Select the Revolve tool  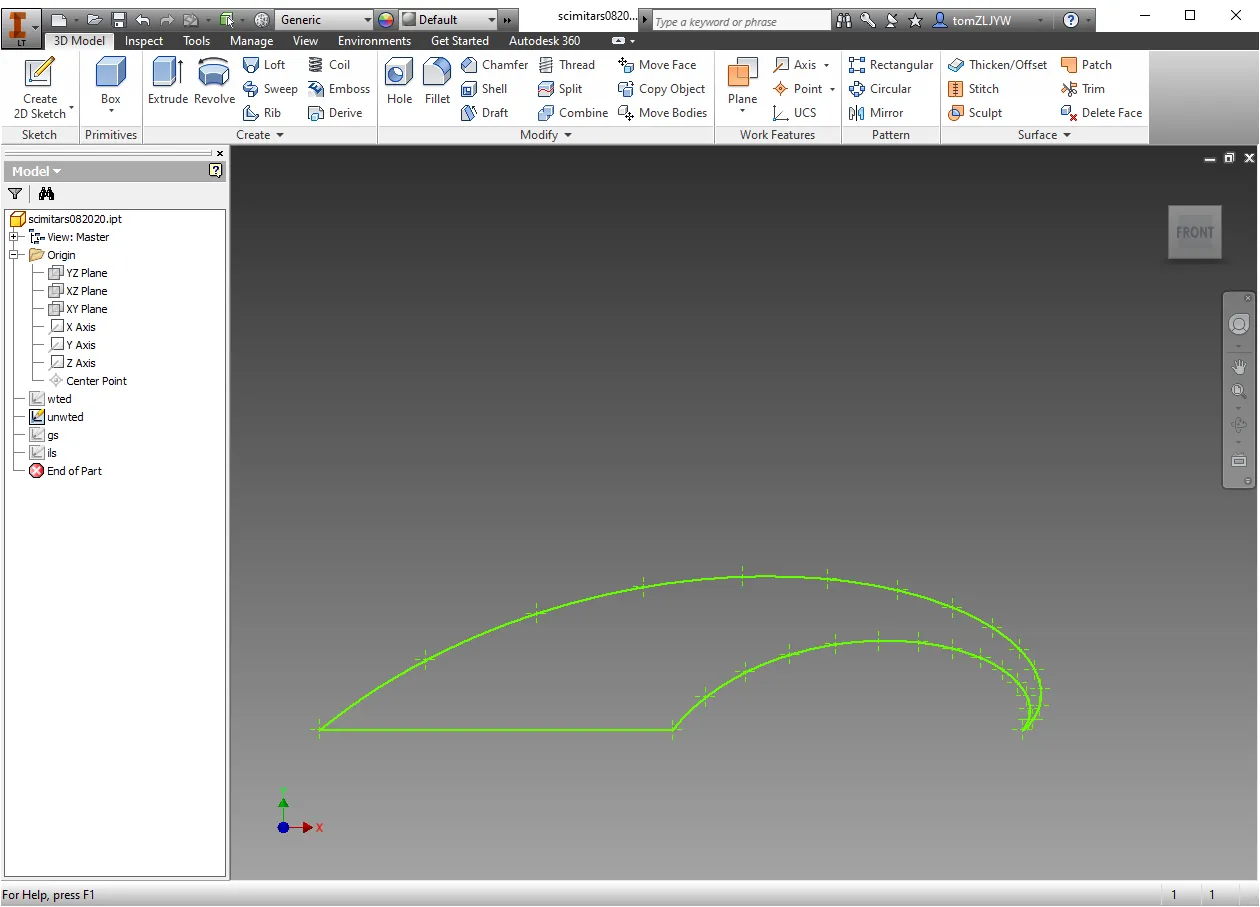(x=214, y=80)
